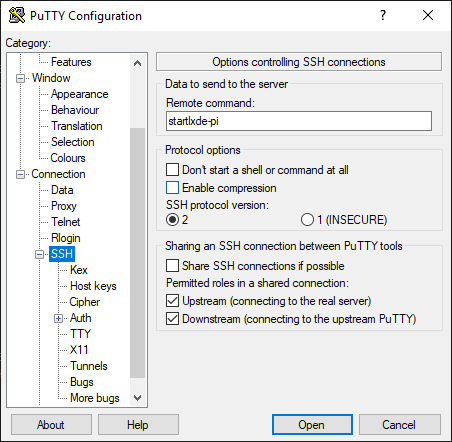This screenshot has width=452, height=442.
Task: Click the 'Remote command:' label
Action: point(210,103)
